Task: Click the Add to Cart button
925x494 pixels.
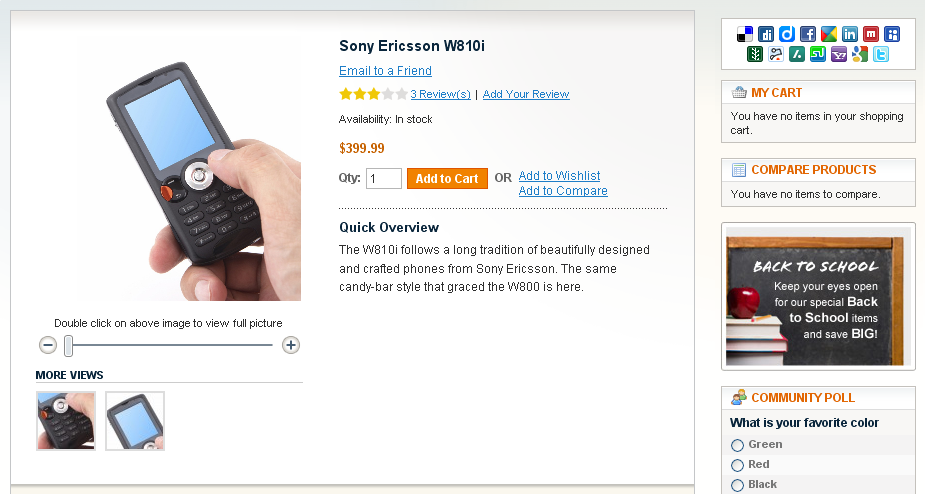Action: (447, 179)
